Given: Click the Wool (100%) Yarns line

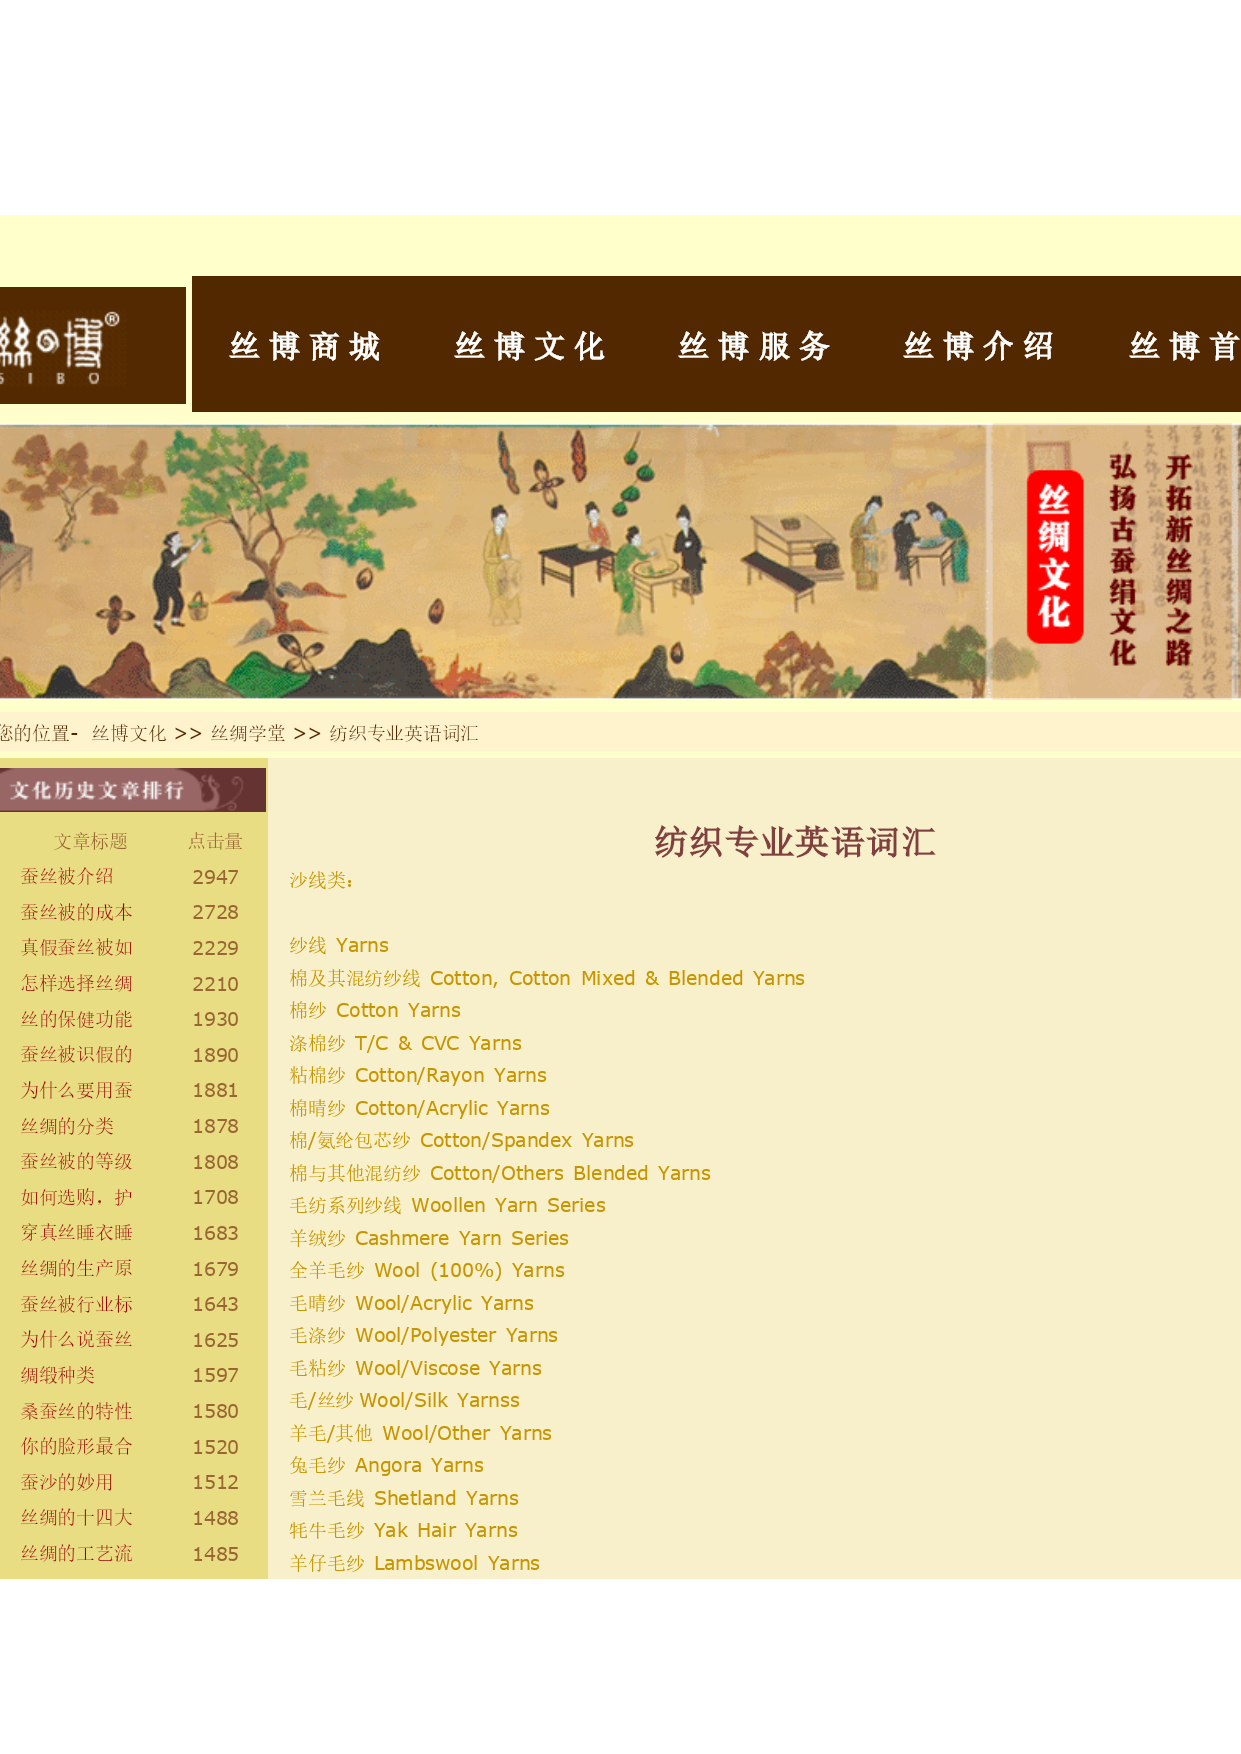Looking at the screenshot, I should (427, 1270).
